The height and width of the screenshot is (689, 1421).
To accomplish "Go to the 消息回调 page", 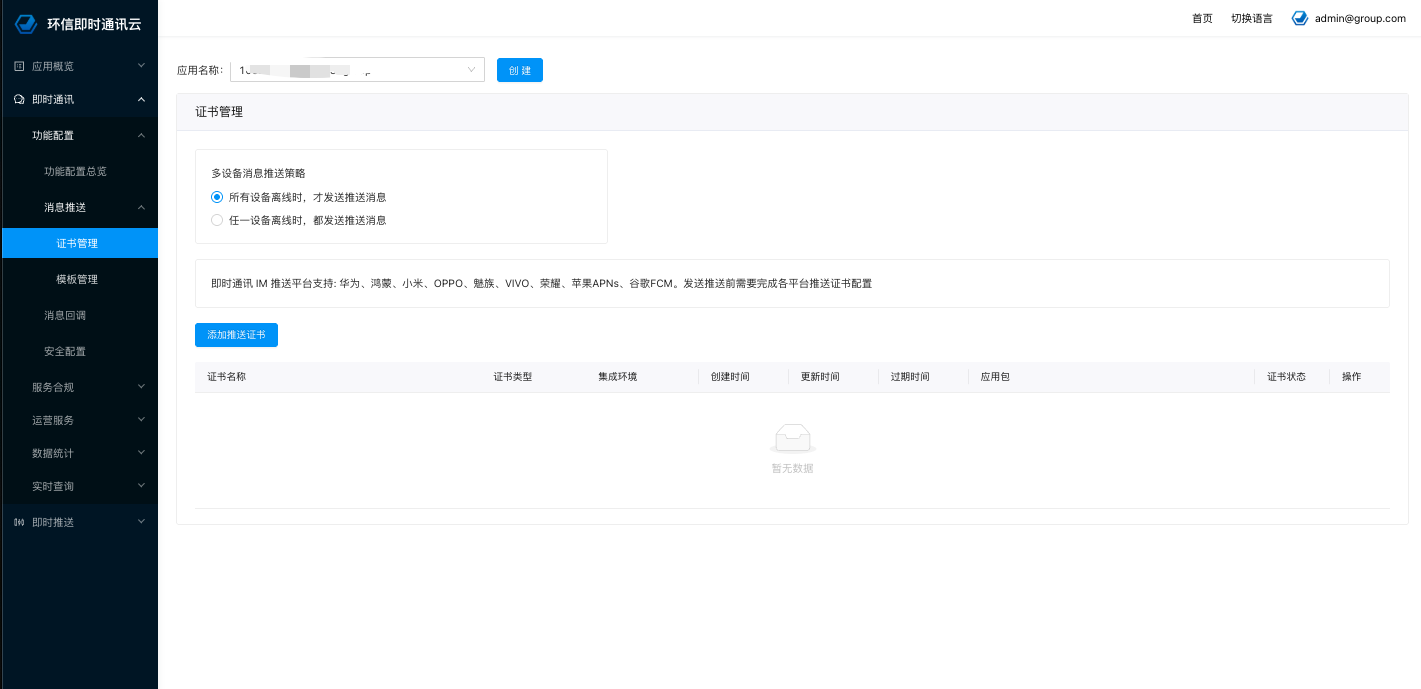I will (x=65, y=315).
